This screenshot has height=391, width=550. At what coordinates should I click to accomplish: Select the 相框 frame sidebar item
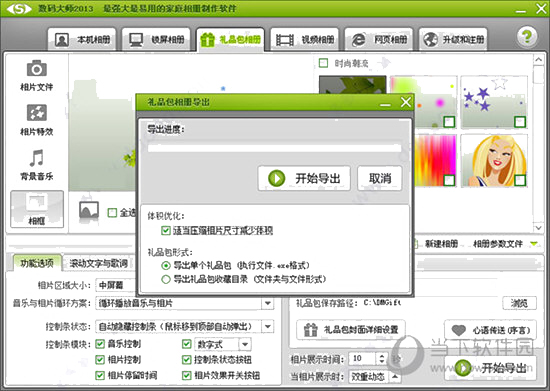coord(37,209)
